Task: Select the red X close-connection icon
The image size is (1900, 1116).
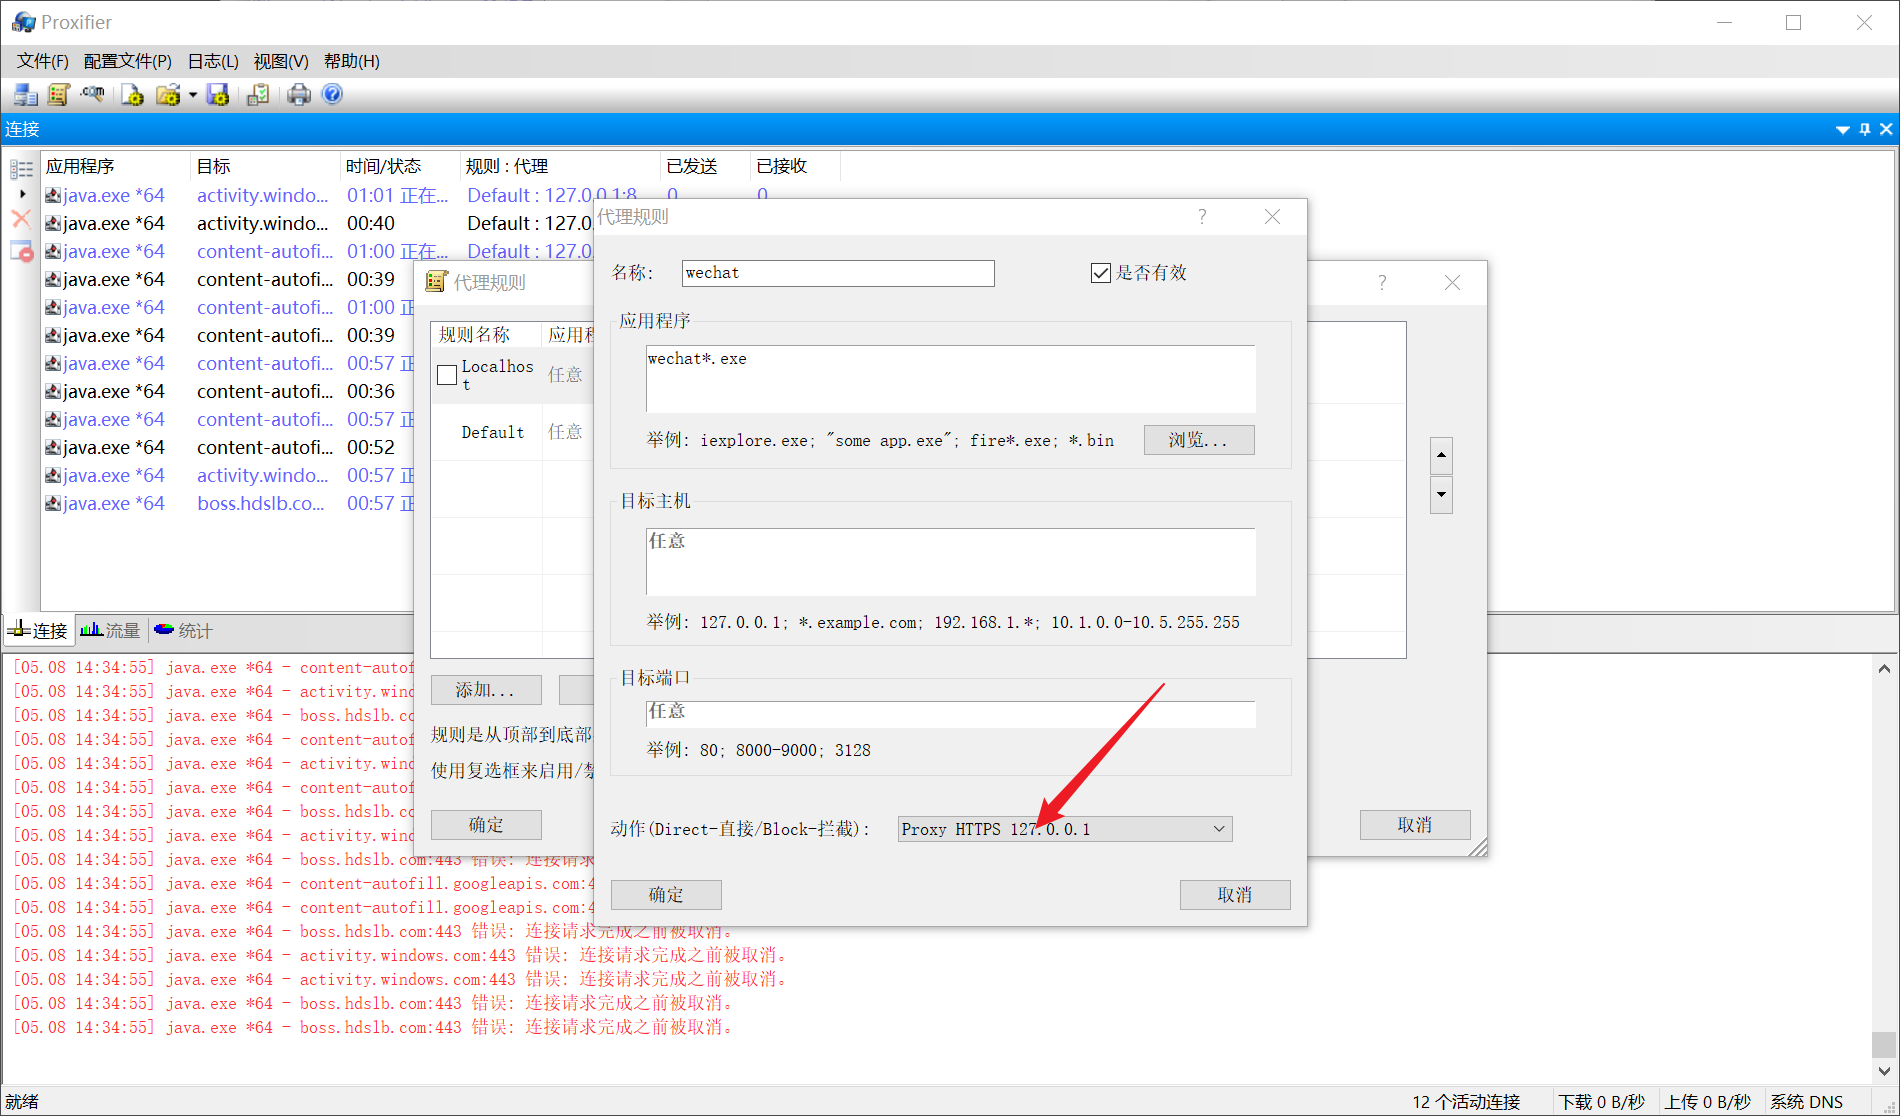Action: (21, 220)
